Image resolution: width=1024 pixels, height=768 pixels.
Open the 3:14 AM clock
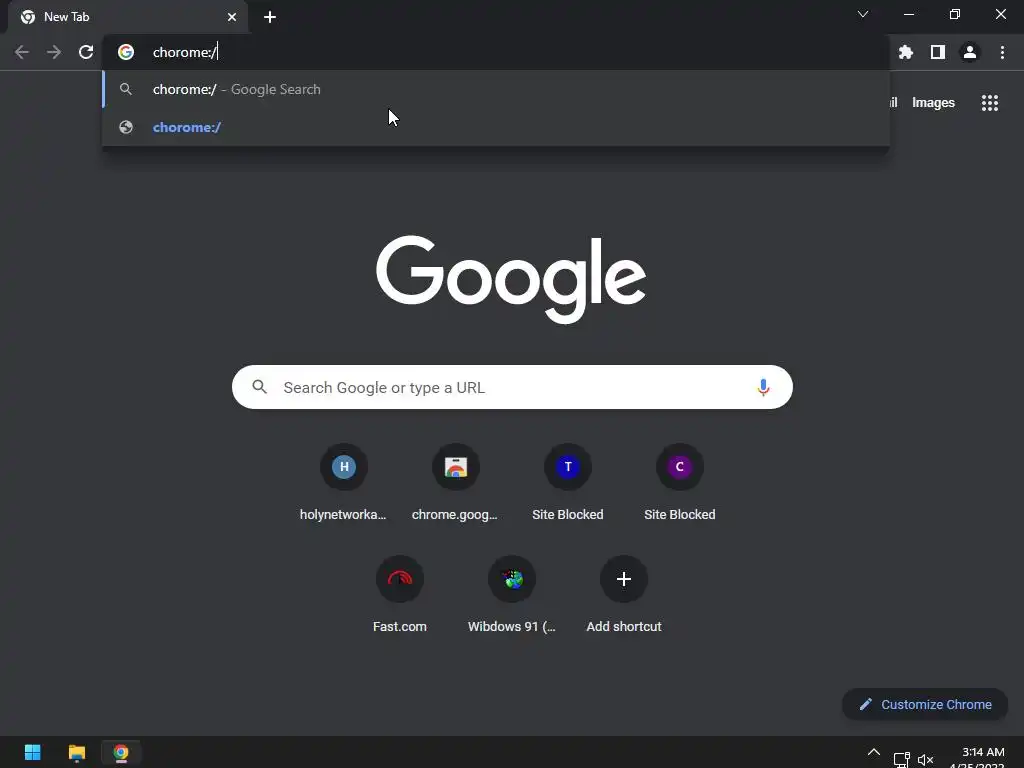click(x=983, y=752)
